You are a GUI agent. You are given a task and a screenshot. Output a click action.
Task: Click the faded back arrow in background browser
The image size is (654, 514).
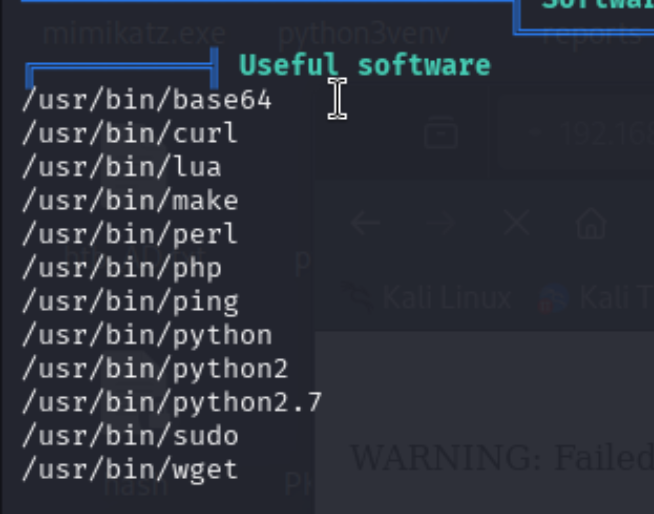click(366, 223)
